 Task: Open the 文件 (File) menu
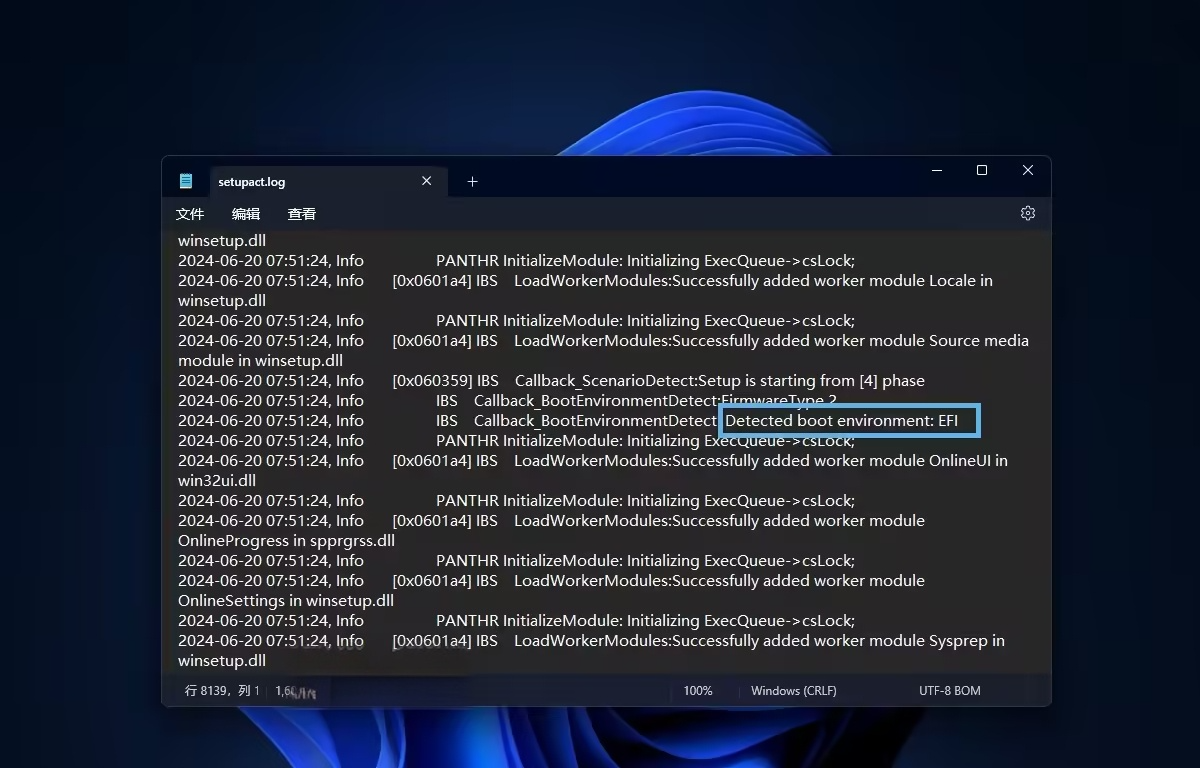click(190, 214)
